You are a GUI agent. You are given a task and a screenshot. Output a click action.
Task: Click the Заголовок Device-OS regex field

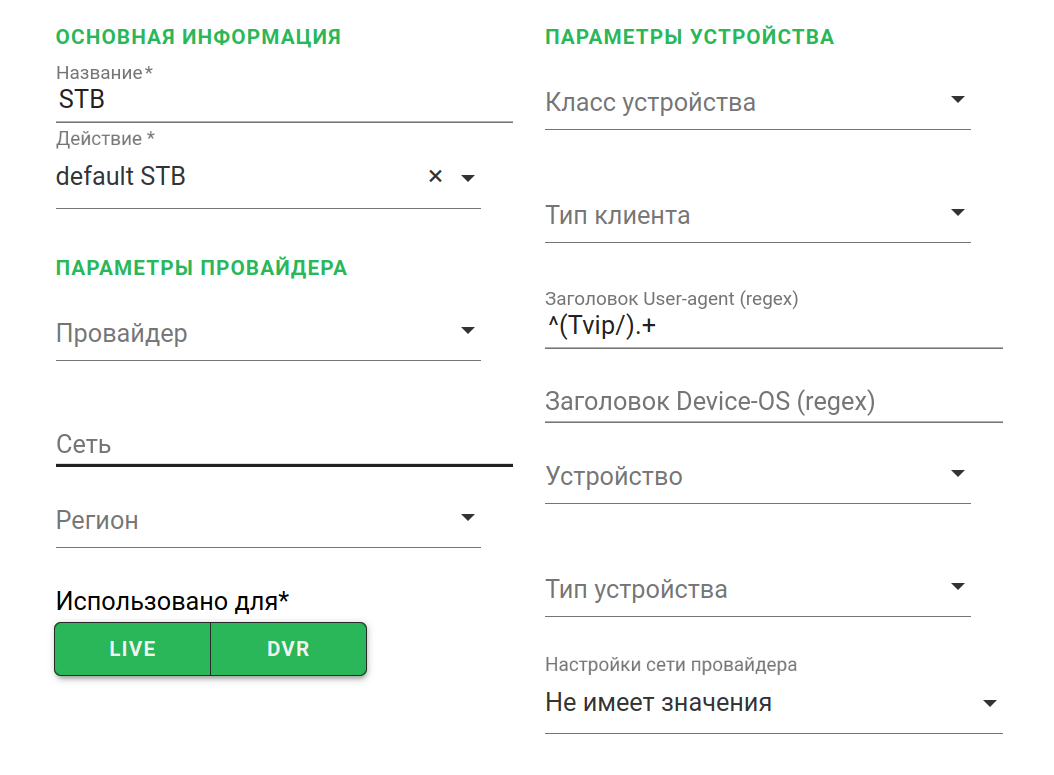point(773,402)
